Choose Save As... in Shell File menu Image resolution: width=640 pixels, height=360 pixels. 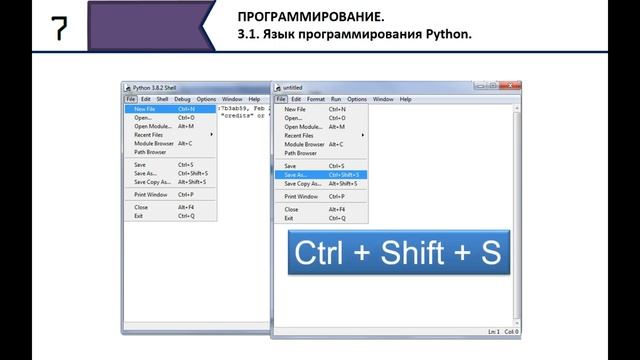click(x=170, y=173)
